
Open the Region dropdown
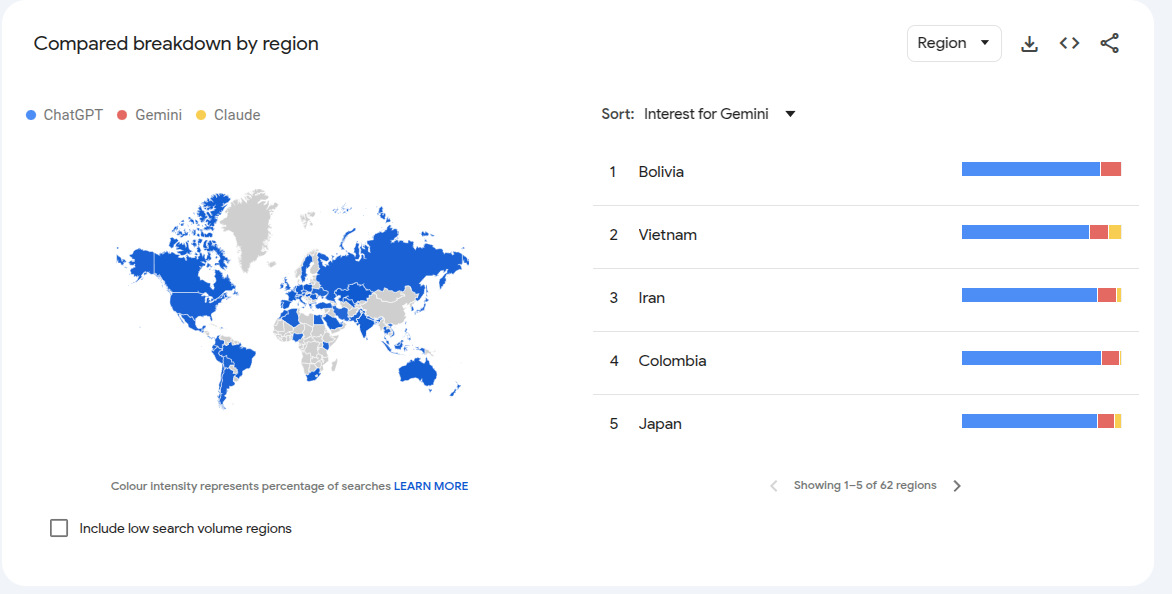[x=954, y=43]
